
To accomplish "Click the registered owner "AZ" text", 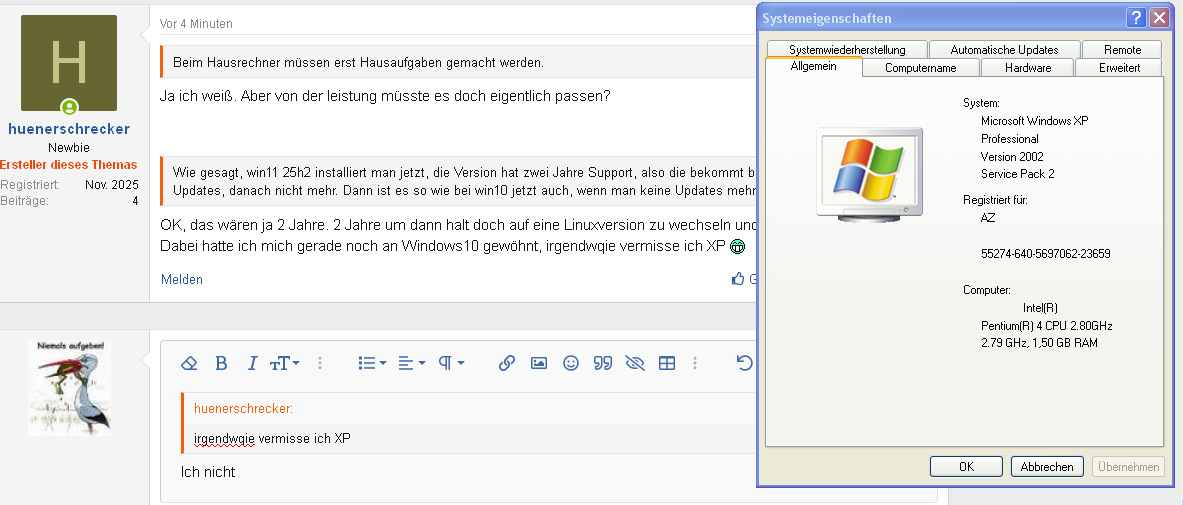I will click(x=988, y=217).
